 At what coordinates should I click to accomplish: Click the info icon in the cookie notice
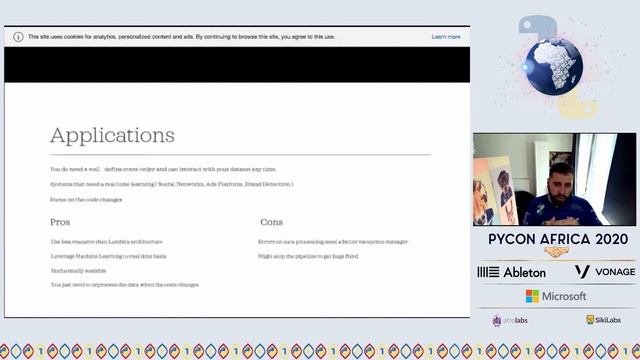pyautogui.click(x=18, y=37)
